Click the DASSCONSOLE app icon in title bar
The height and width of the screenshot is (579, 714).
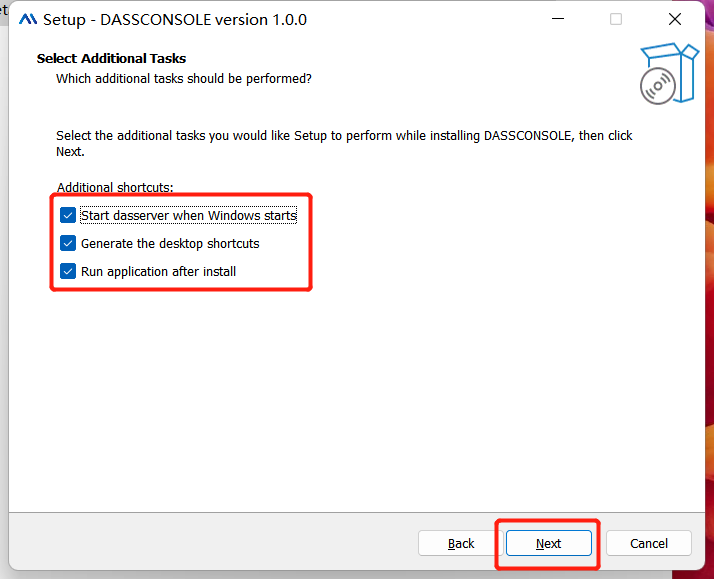(x=28, y=19)
